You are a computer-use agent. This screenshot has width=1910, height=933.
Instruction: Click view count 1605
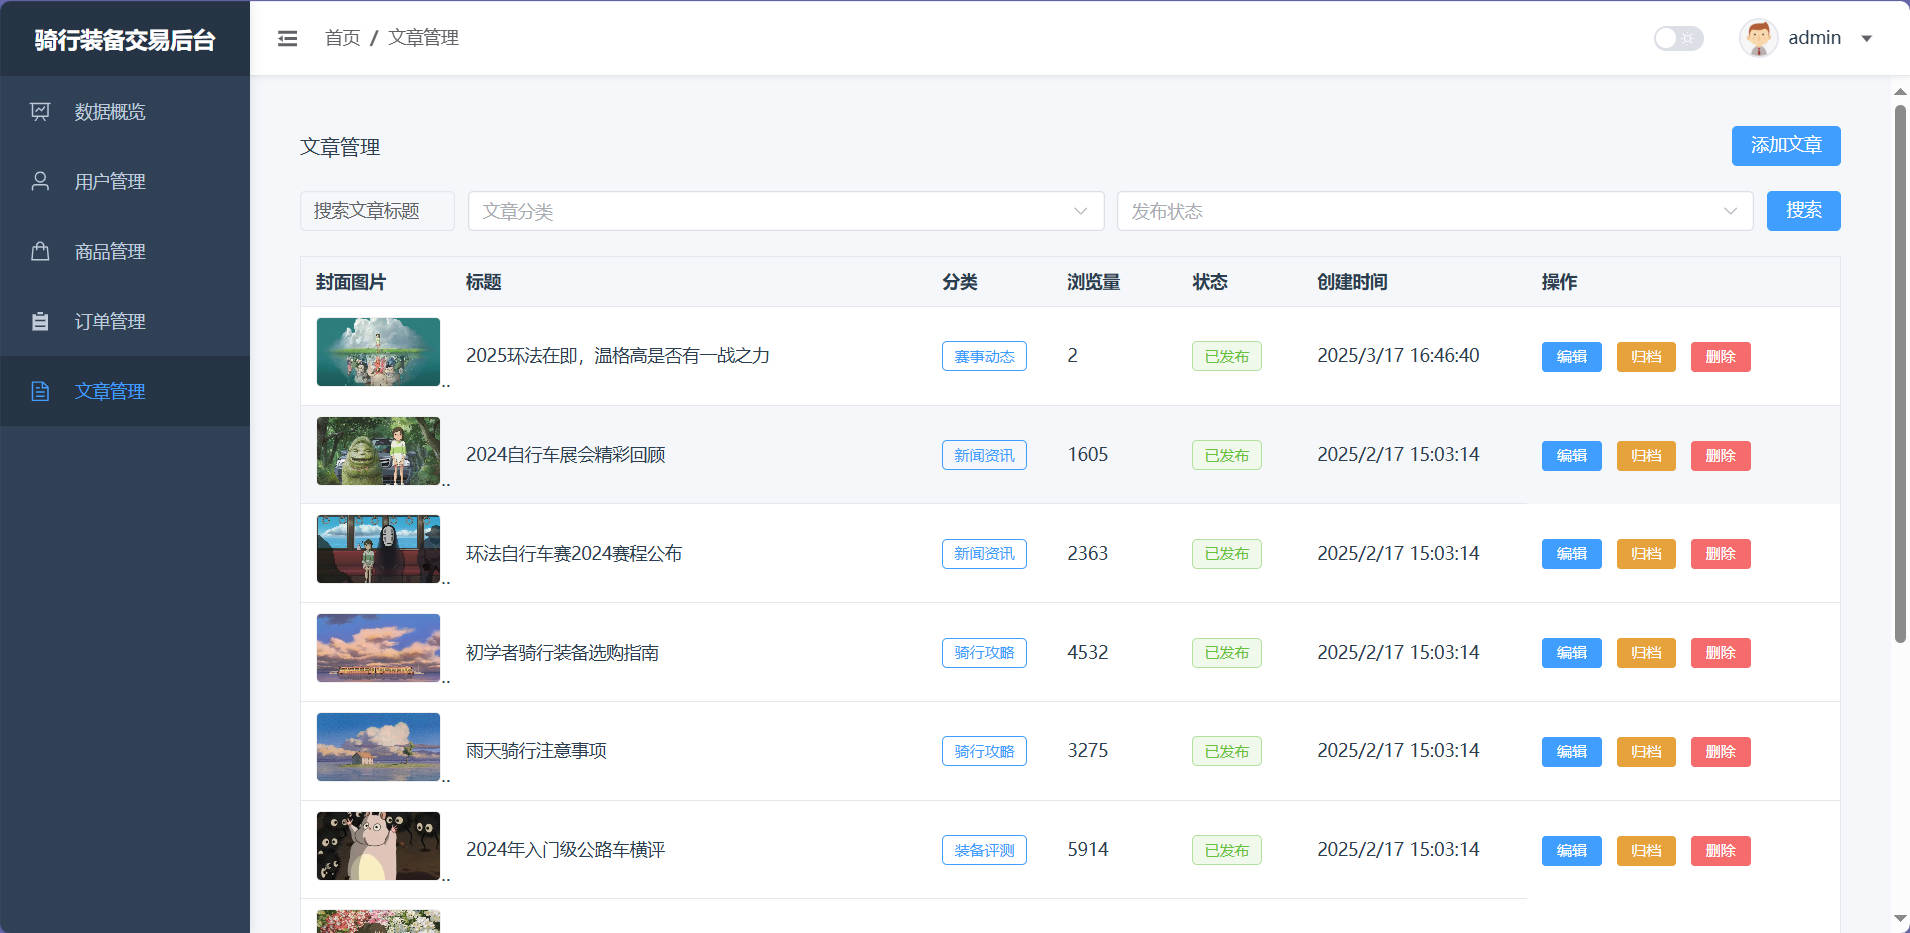[1087, 455]
